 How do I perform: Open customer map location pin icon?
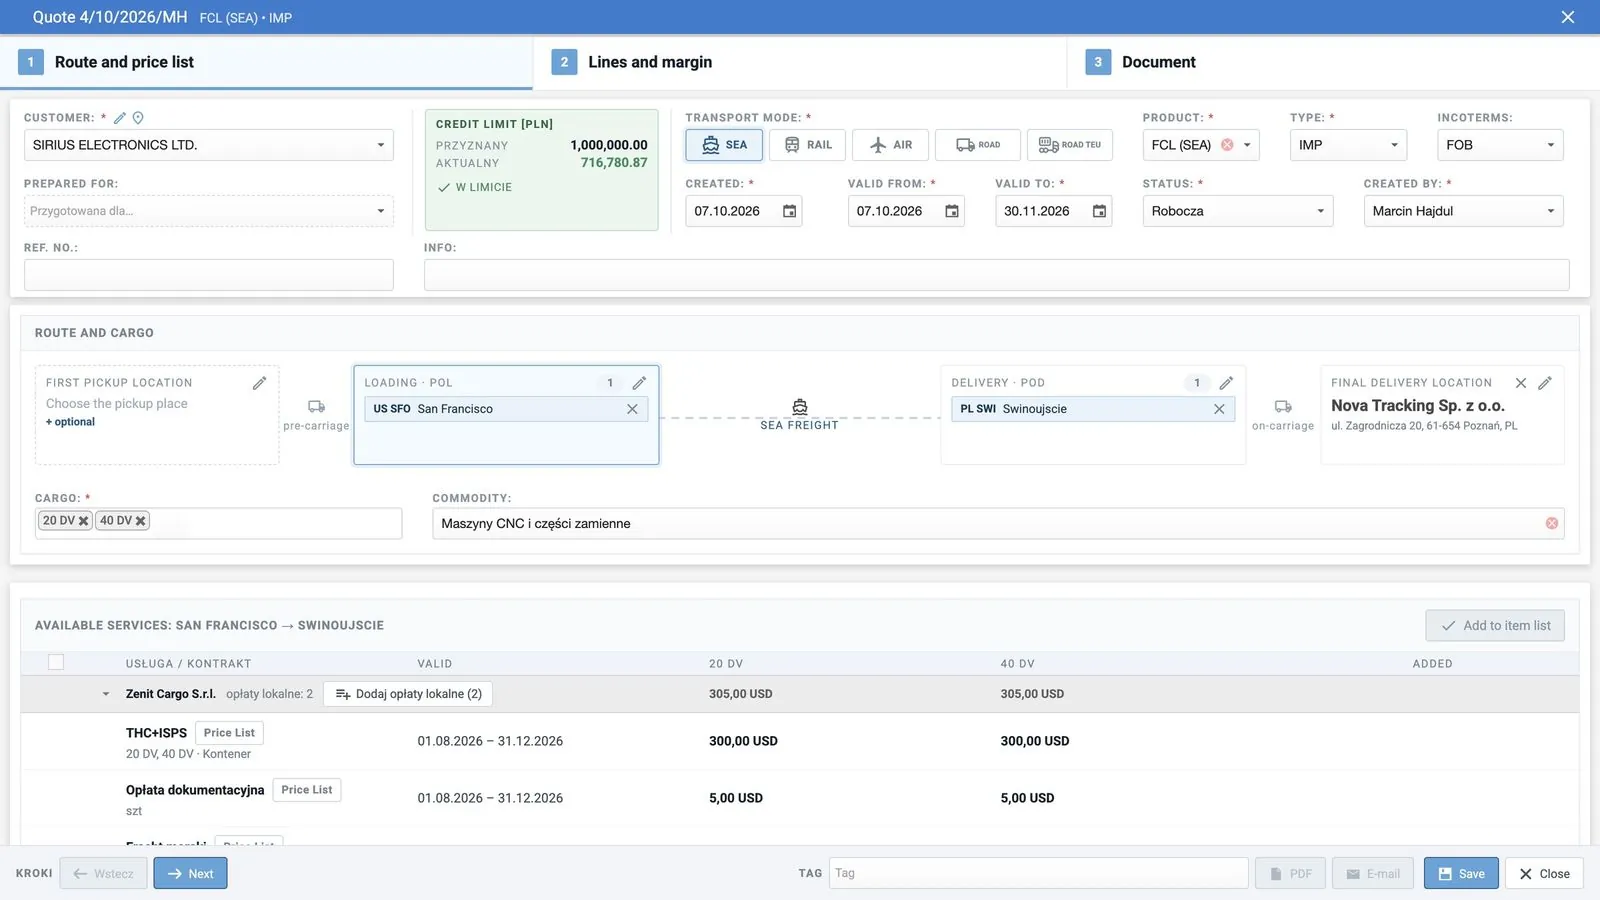click(x=138, y=118)
